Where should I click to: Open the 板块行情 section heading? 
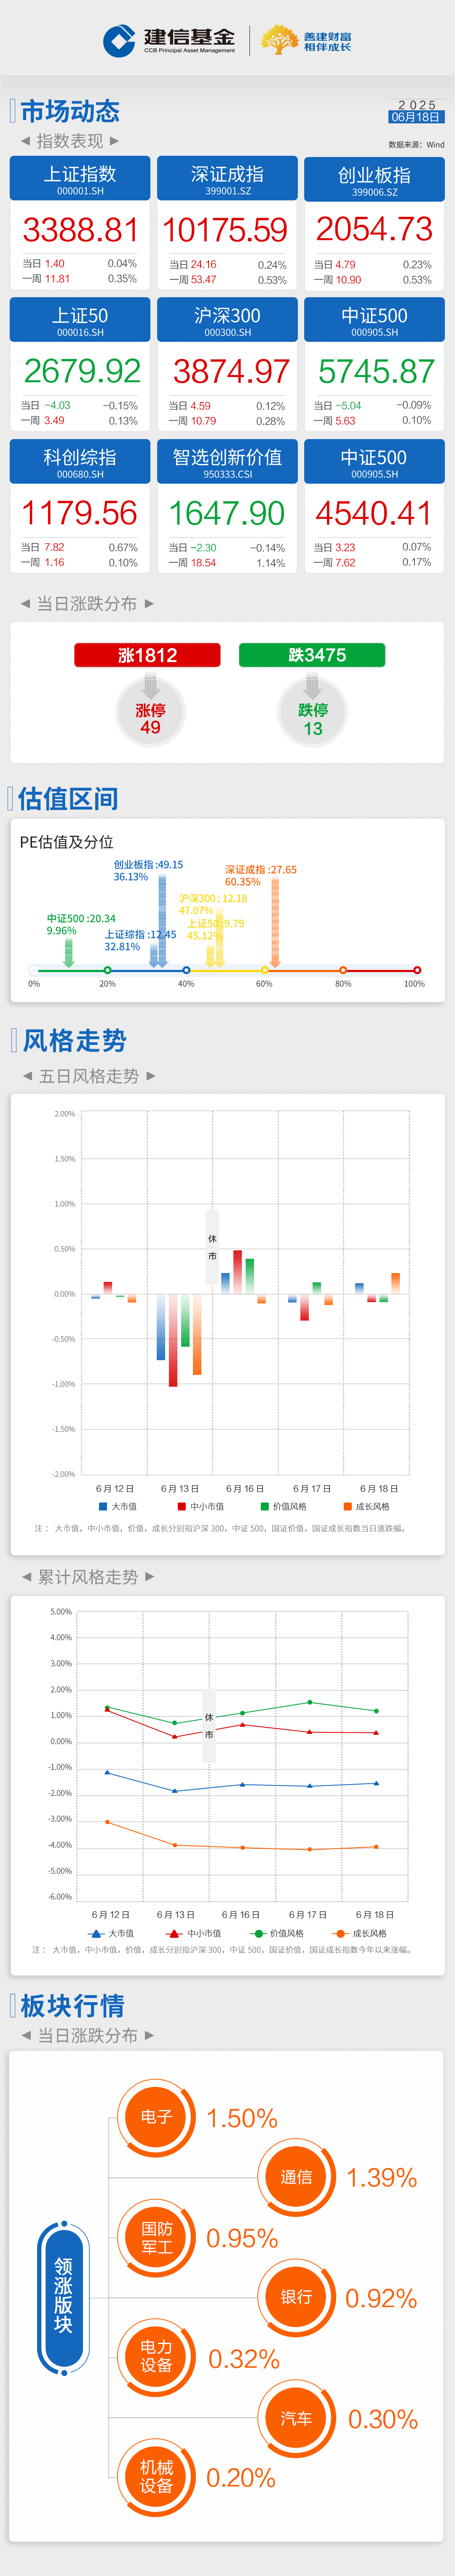[73, 2005]
